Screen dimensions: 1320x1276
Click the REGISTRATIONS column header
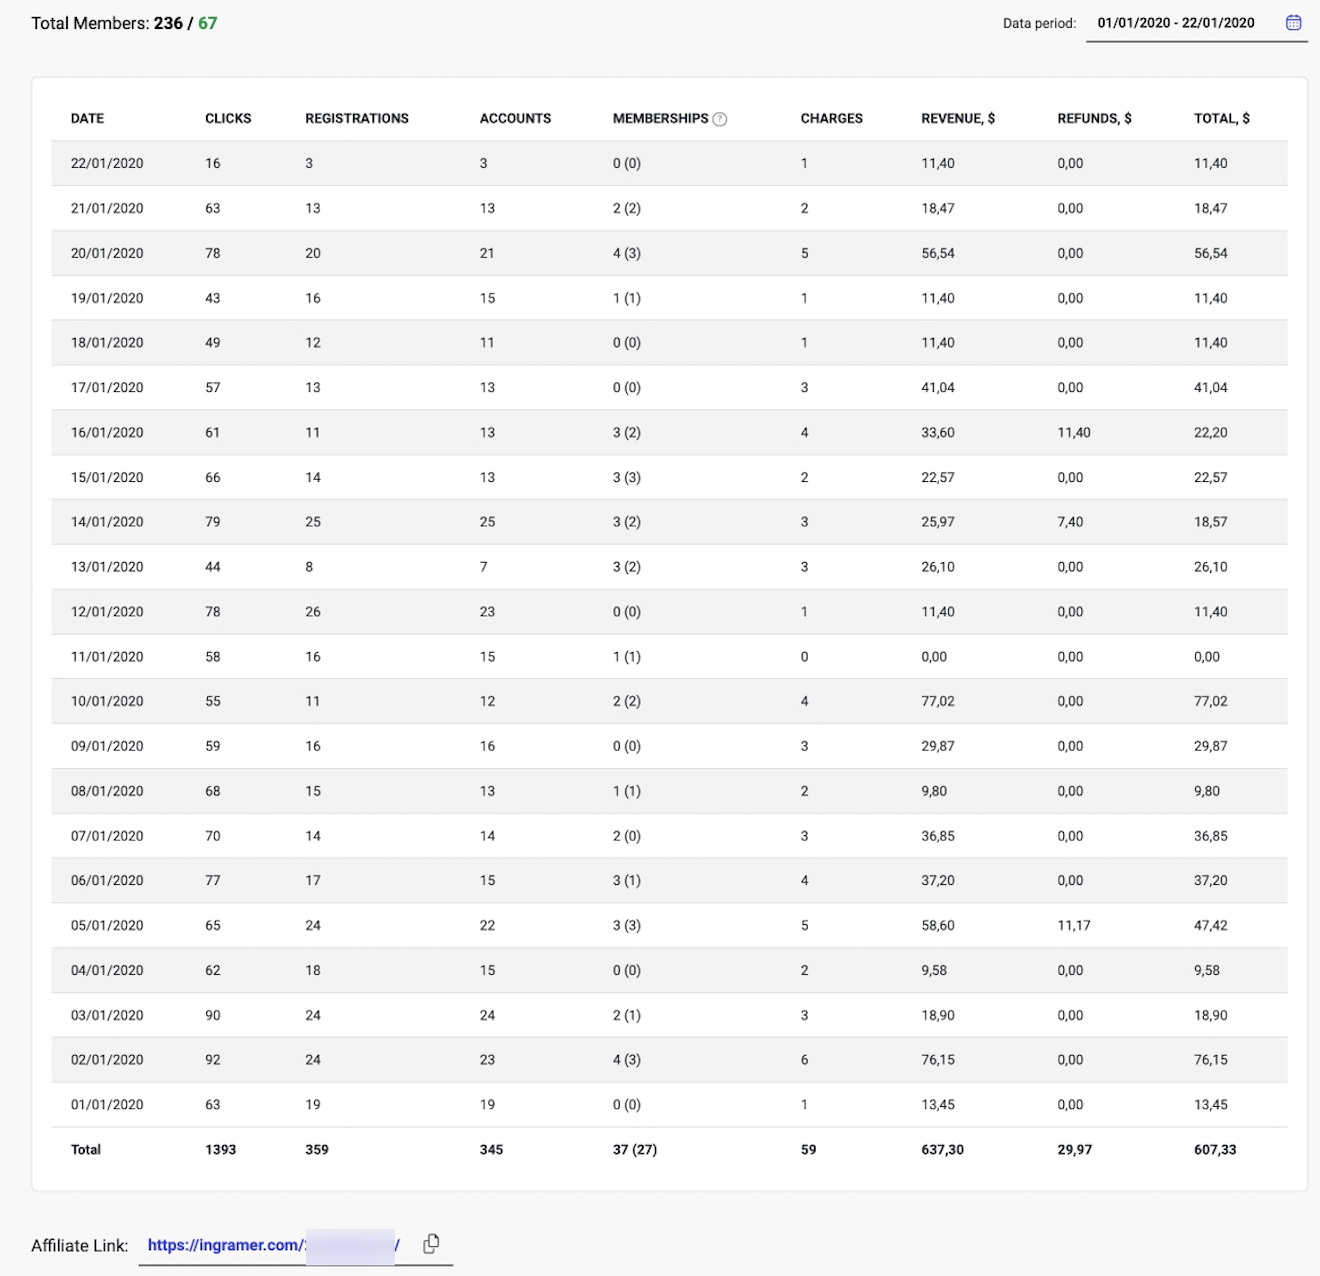[x=357, y=118]
